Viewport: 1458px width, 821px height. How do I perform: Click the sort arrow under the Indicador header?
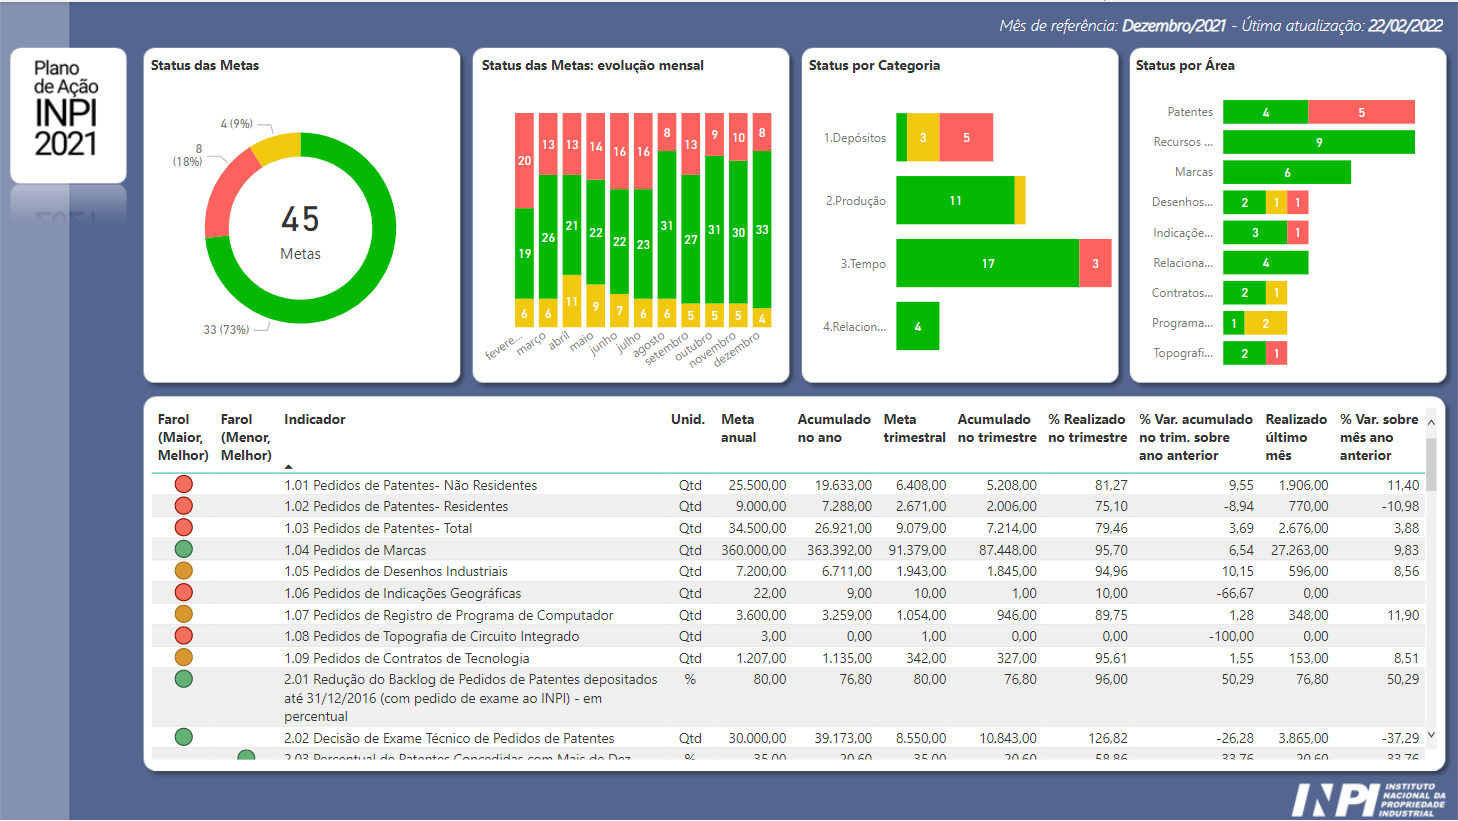click(x=288, y=467)
